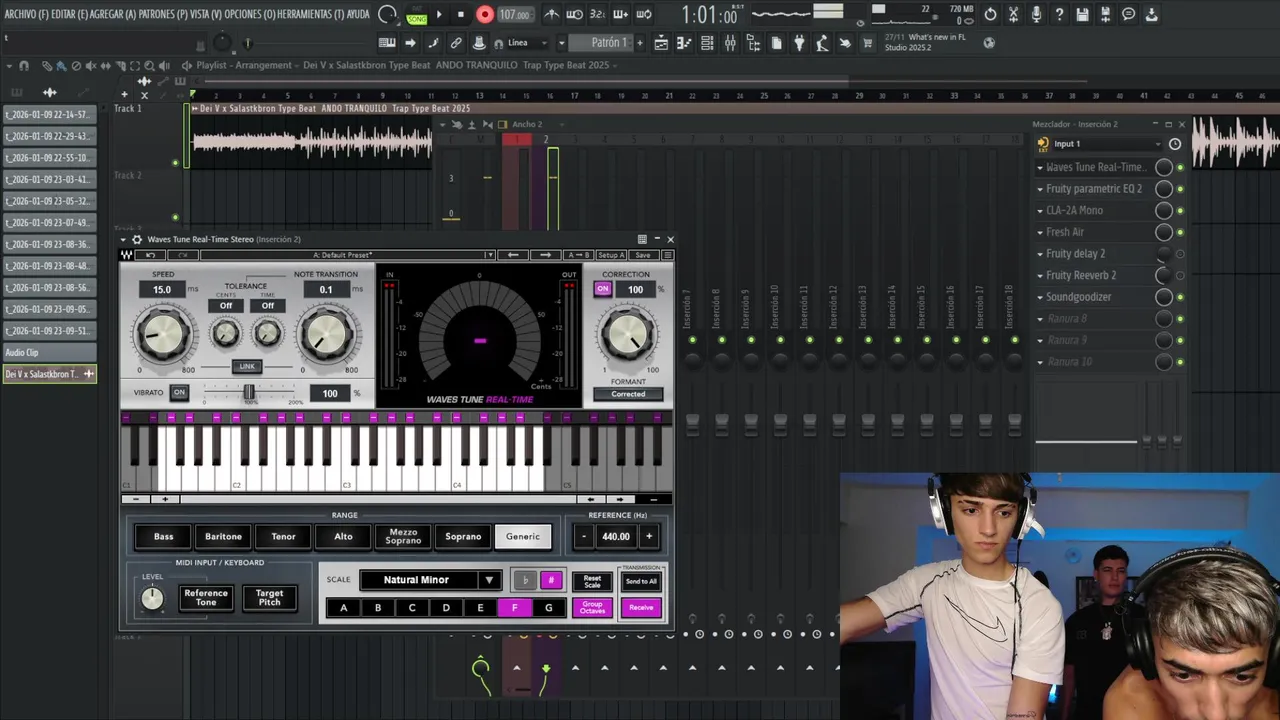Toggle the Vibrato ON button
1280x720 pixels.
pyautogui.click(x=179, y=393)
